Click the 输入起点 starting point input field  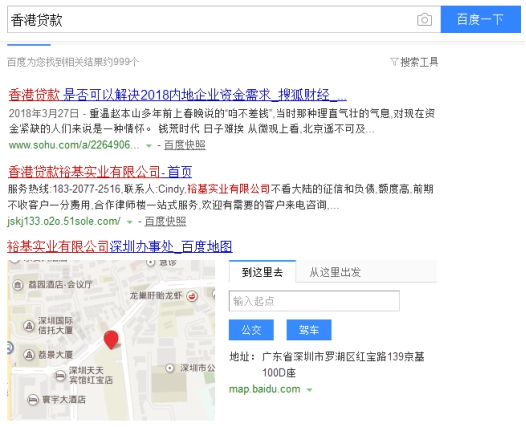pyautogui.click(x=314, y=301)
